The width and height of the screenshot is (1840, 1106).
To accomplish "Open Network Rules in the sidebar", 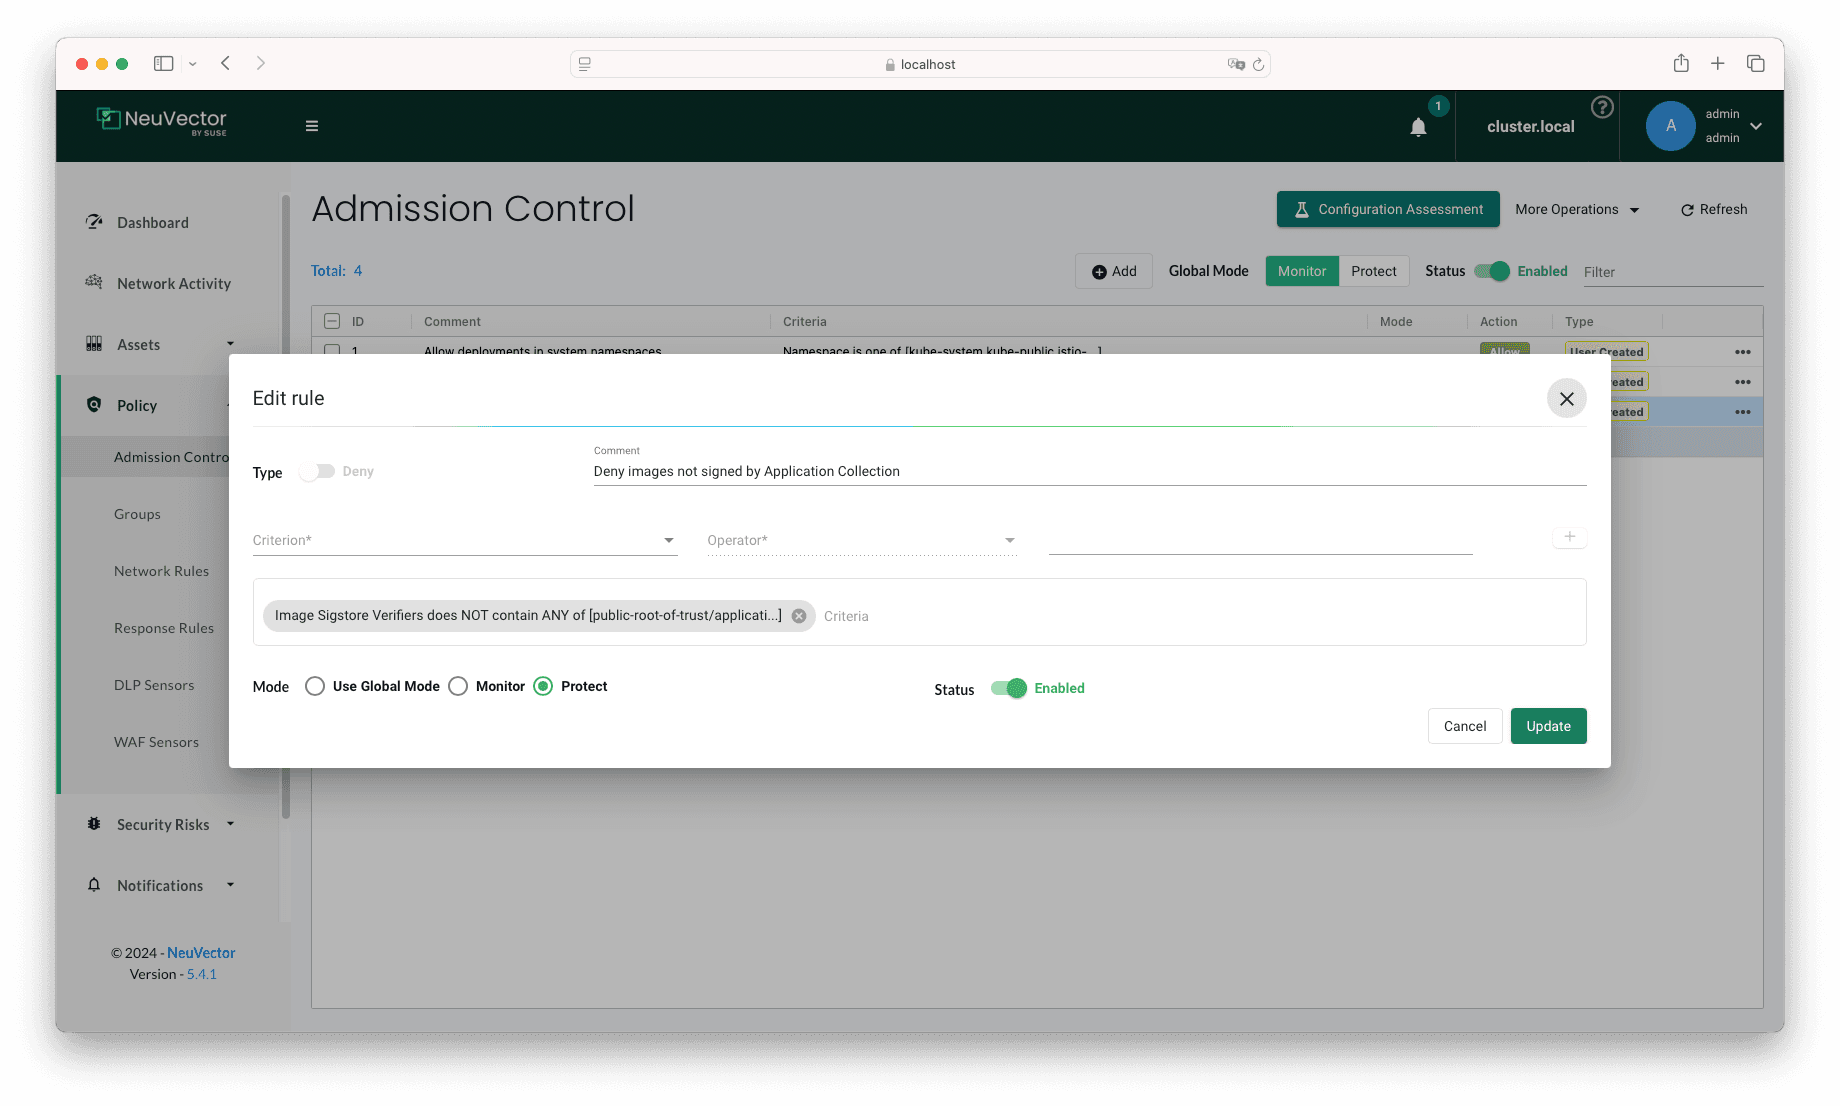I will coord(161,571).
